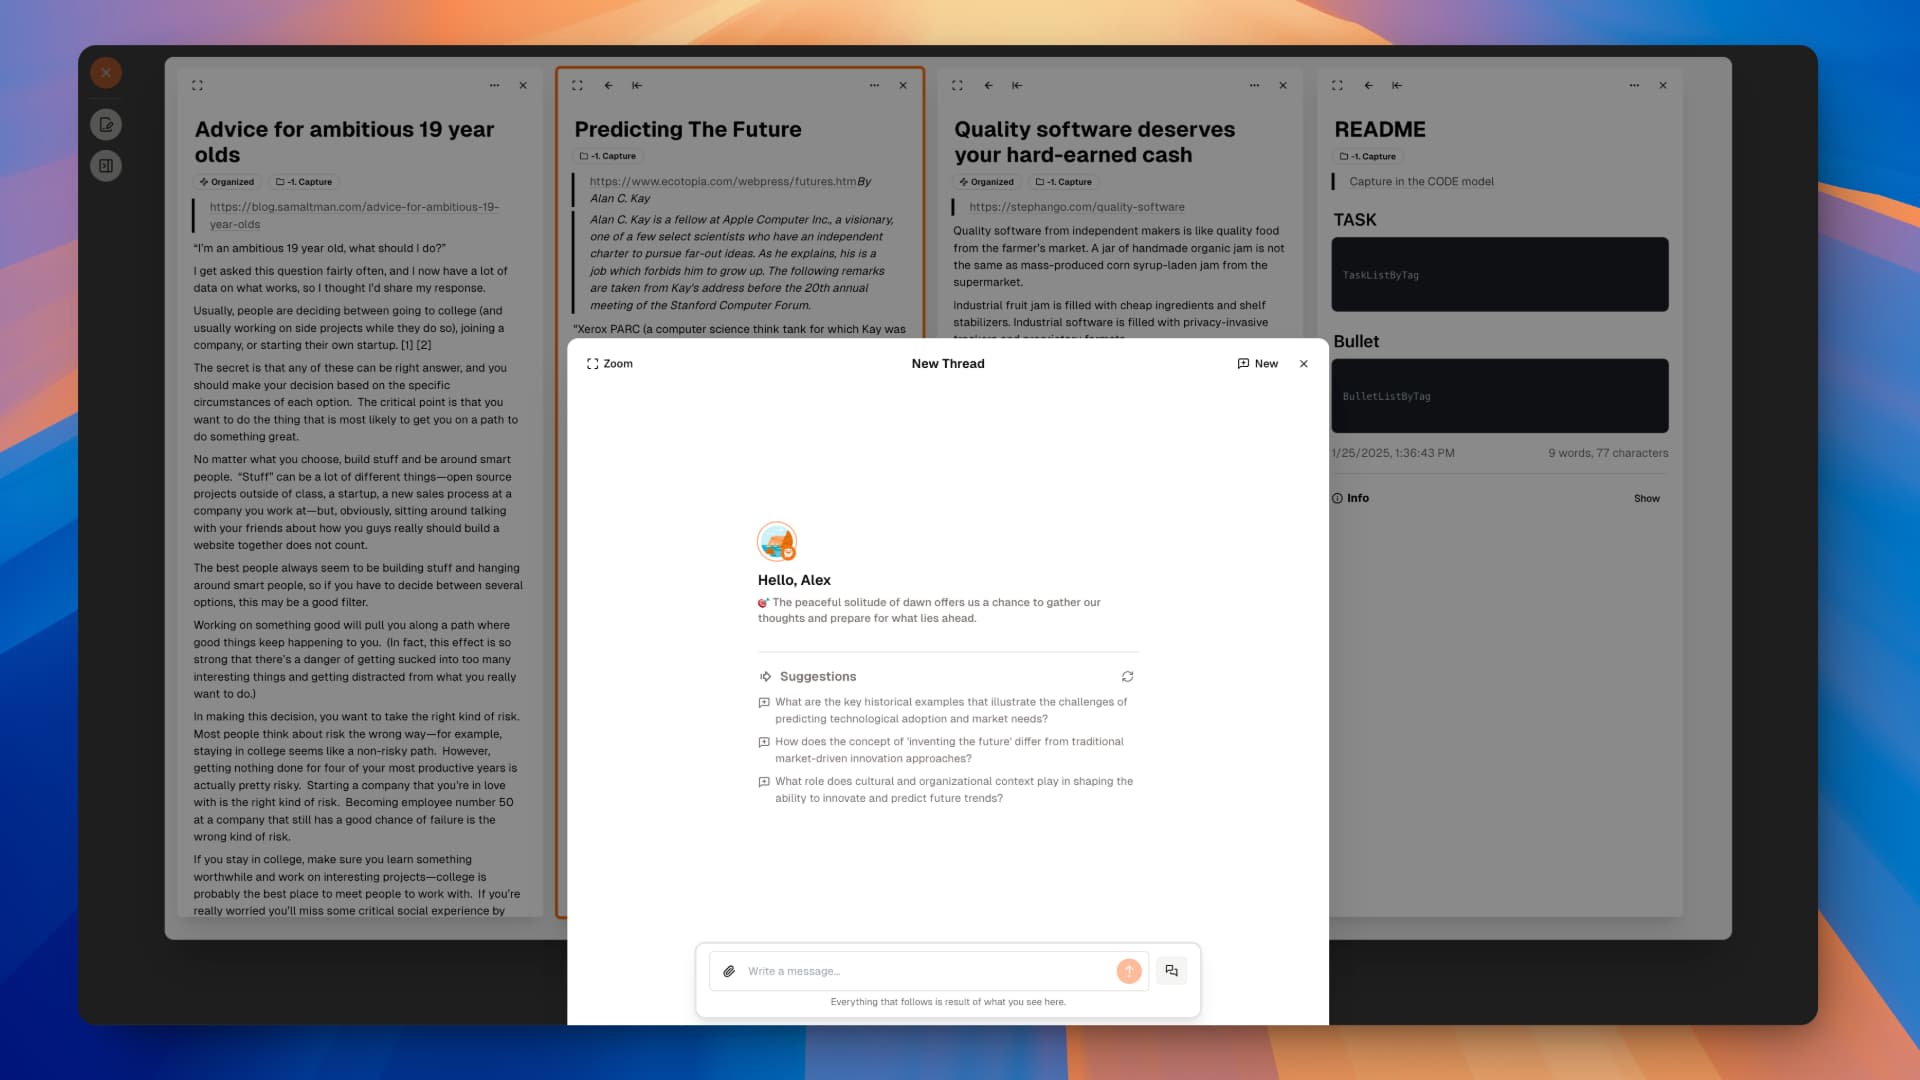Click the sidebar note/document icon on left rail
This screenshot has width=1920, height=1080.
pyautogui.click(x=107, y=124)
